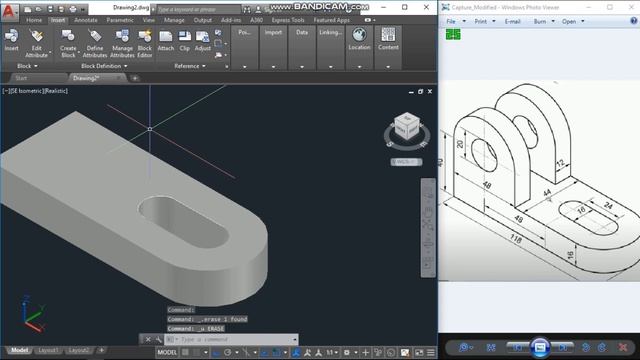Click the Location globe icon
640x360 pixels.
(x=359, y=35)
